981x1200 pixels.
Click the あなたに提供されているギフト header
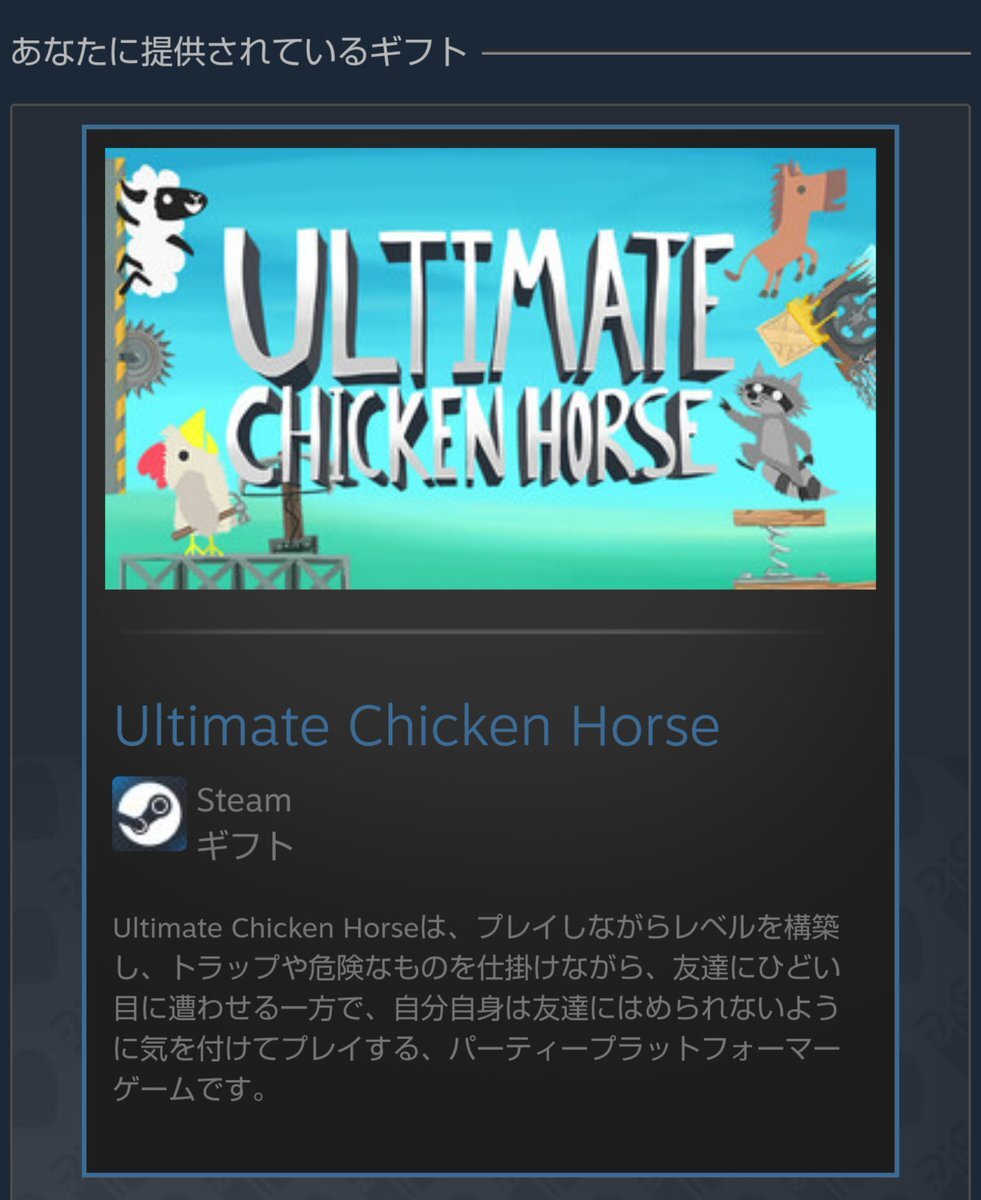(x=239, y=51)
